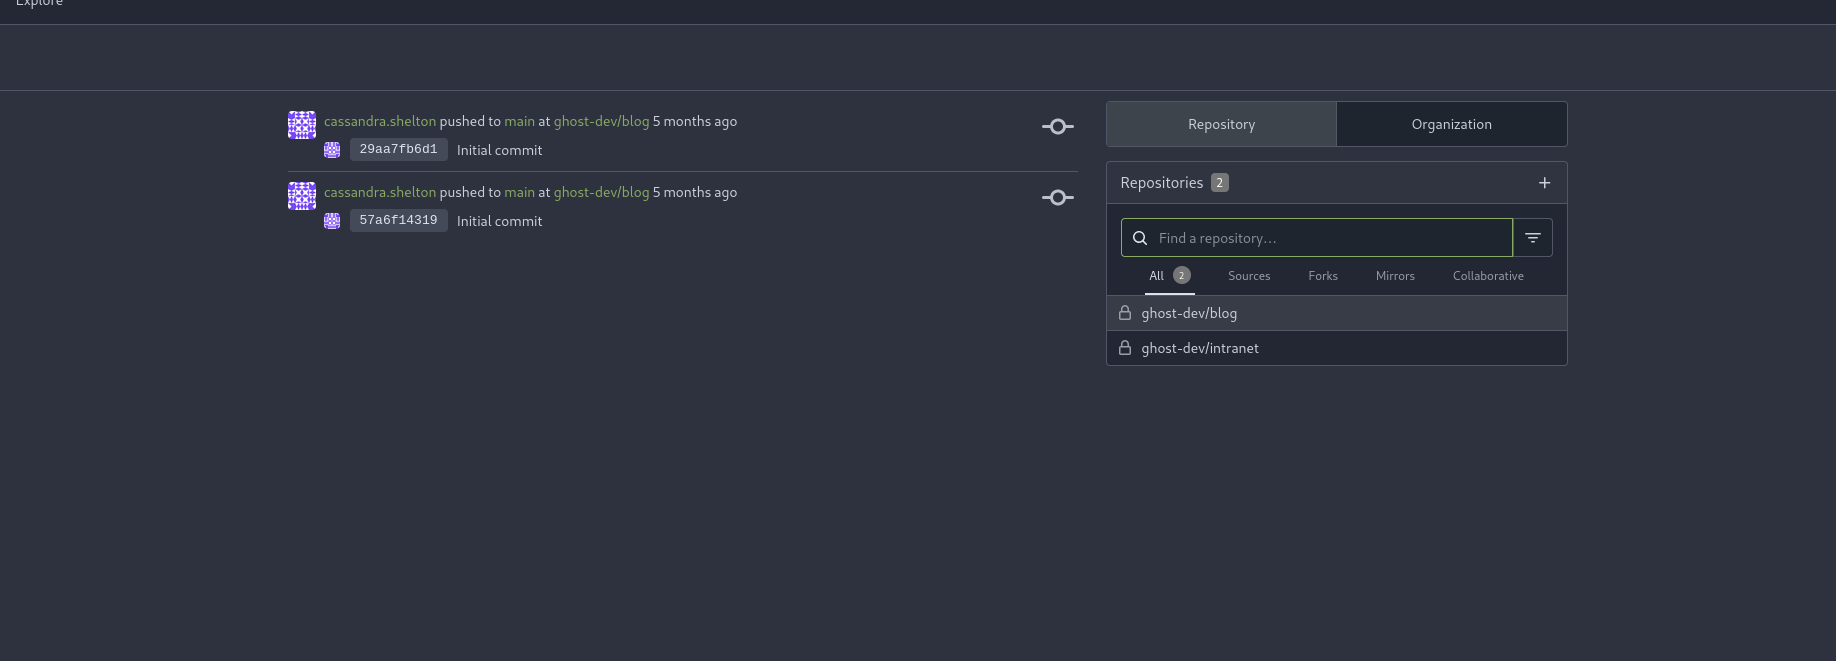Click the magnifier icon in repository search
This screenshot has width=1836, height=661.
(1140, 238)
